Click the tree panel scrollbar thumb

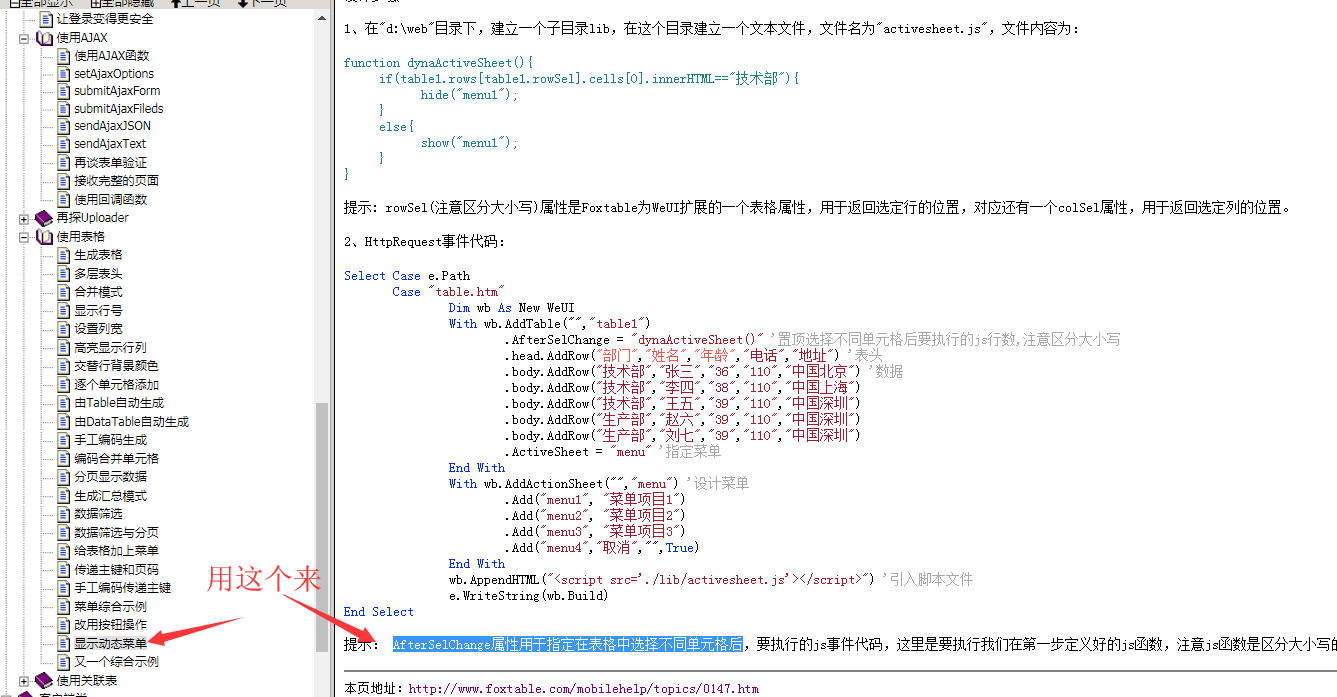[x=322, y=528]
